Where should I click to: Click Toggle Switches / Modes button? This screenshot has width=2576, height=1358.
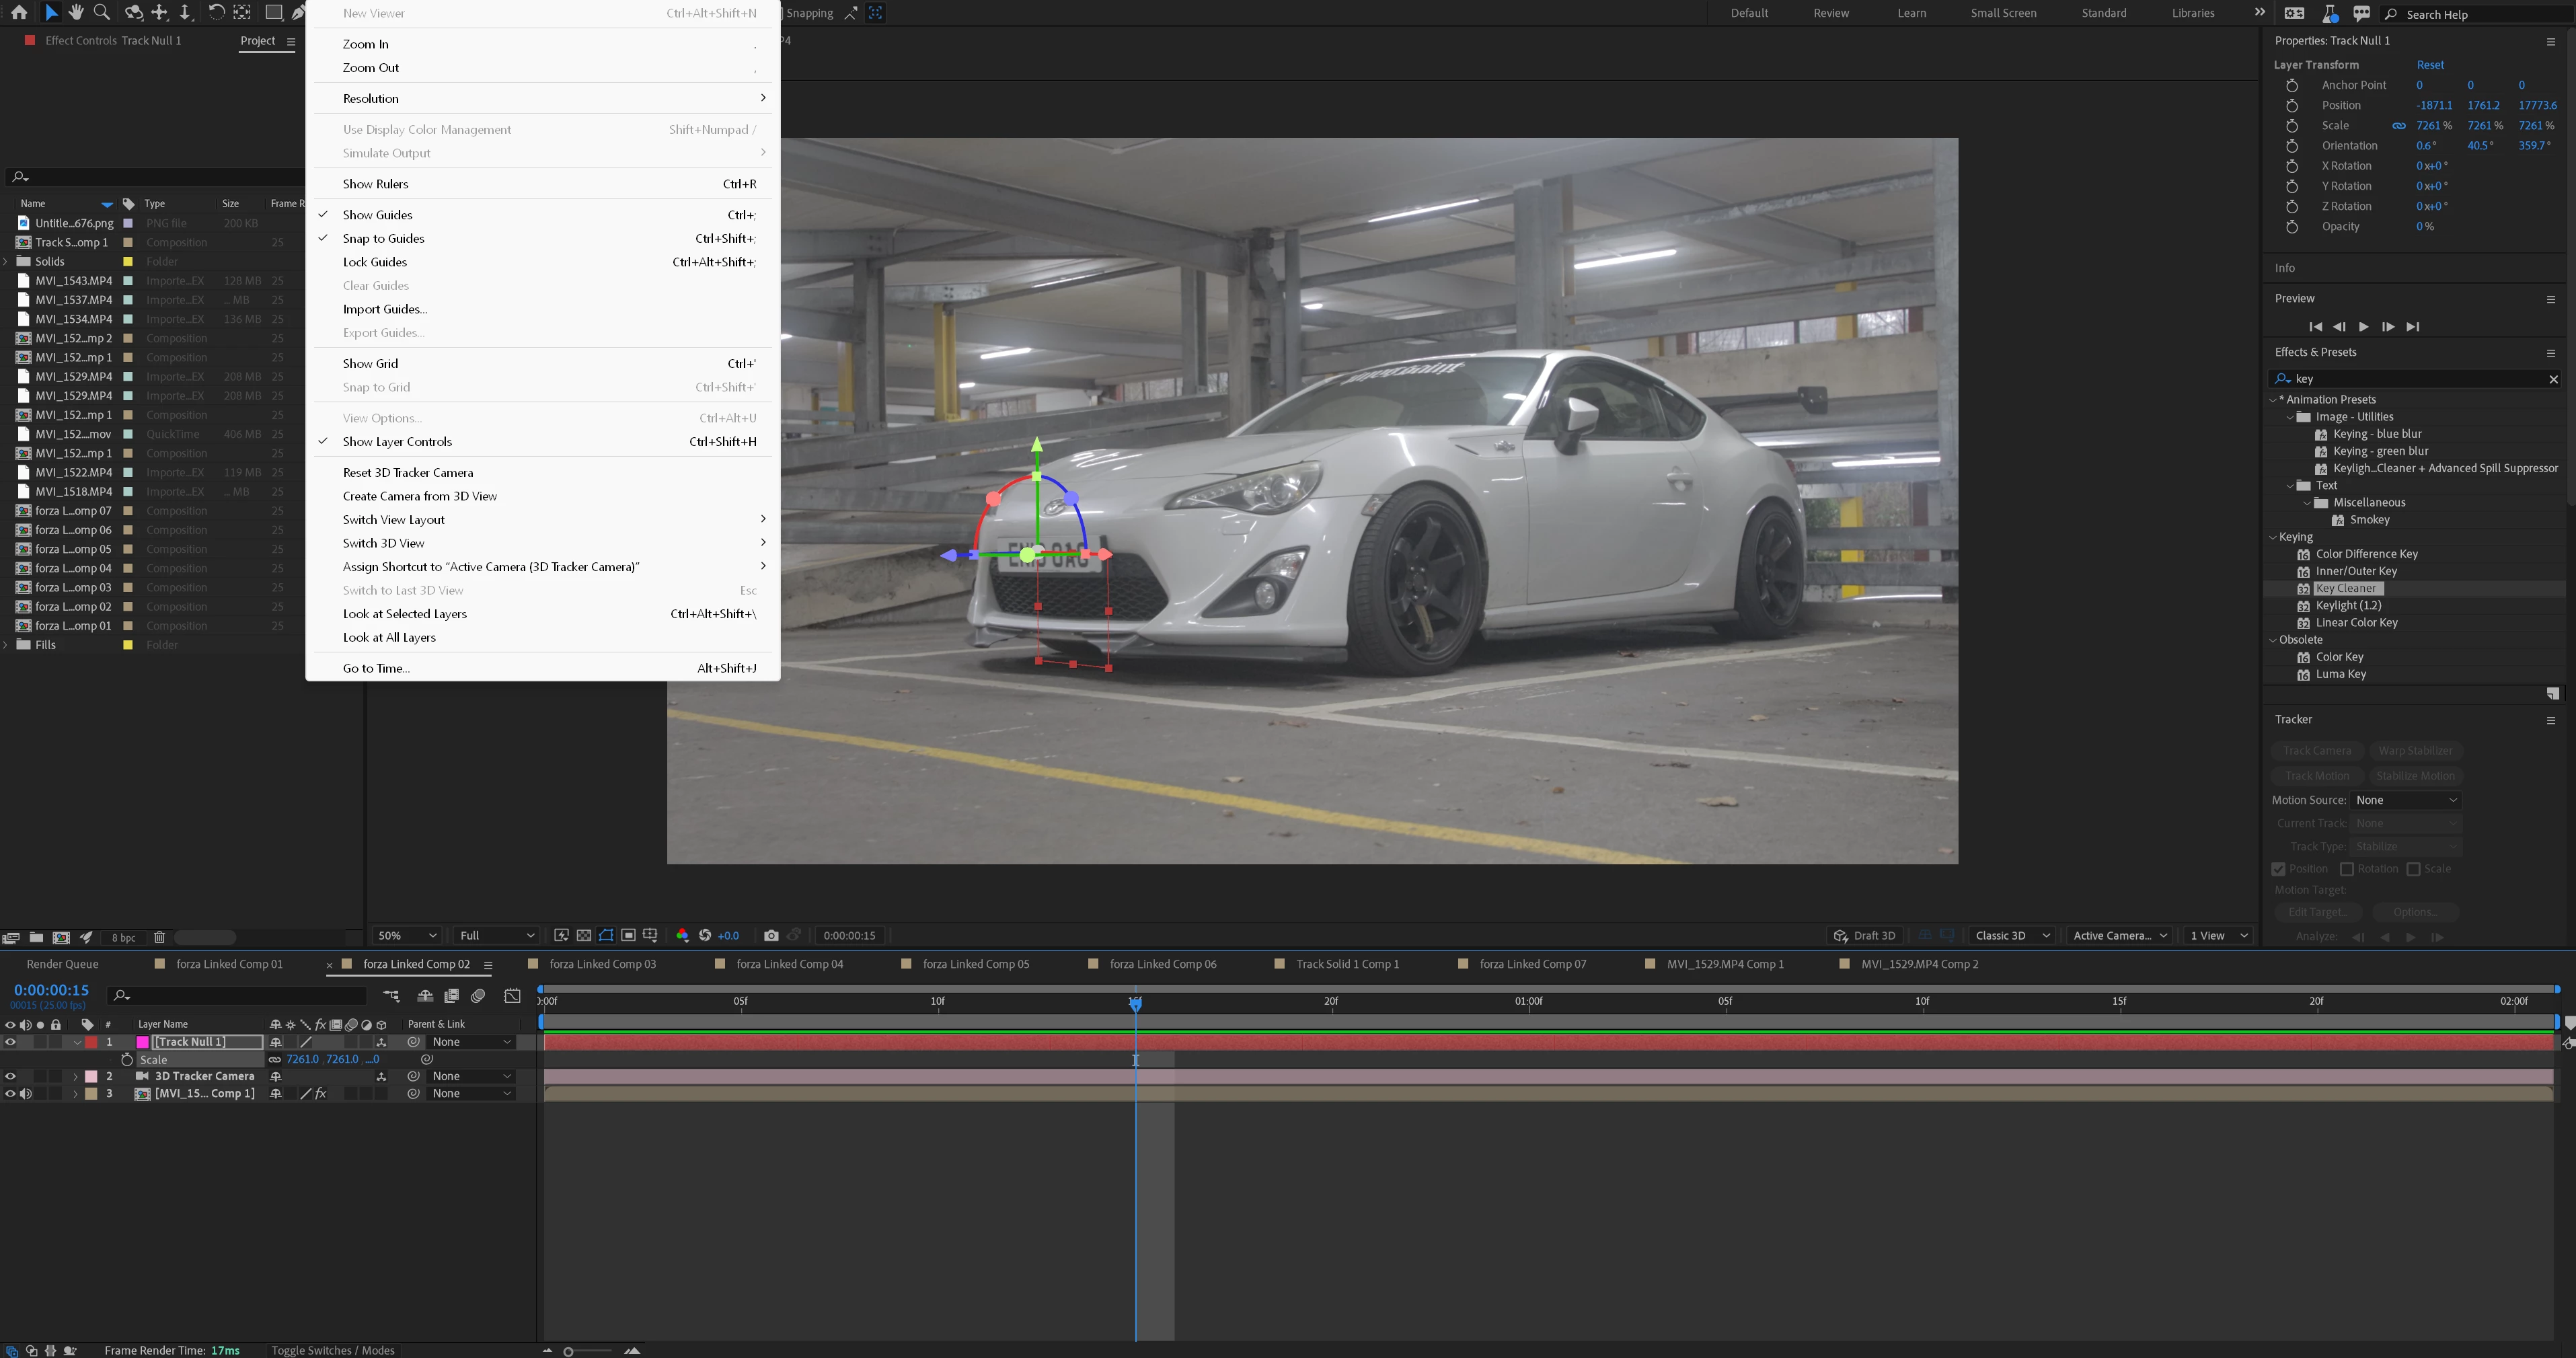[x=333, y=1350]
